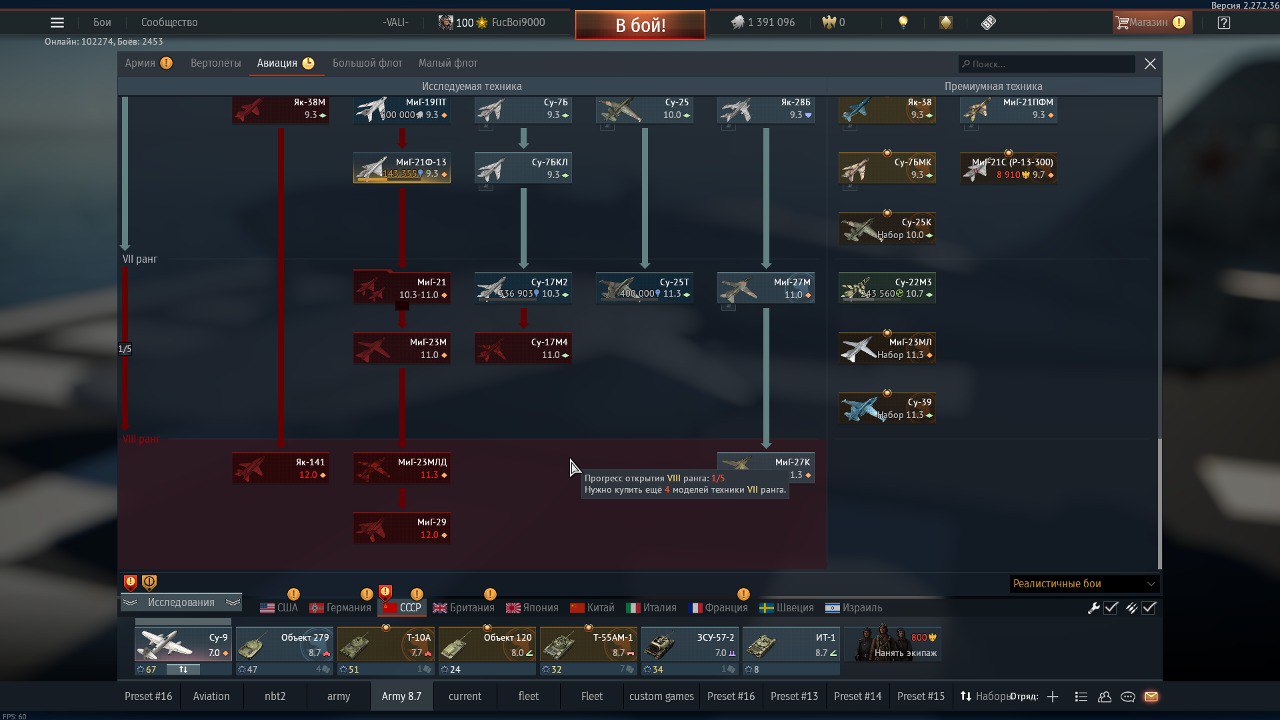Open the Сообщество menu
Image resolution: width=1280 pixels, height=720 pixels.
[169, 22]
